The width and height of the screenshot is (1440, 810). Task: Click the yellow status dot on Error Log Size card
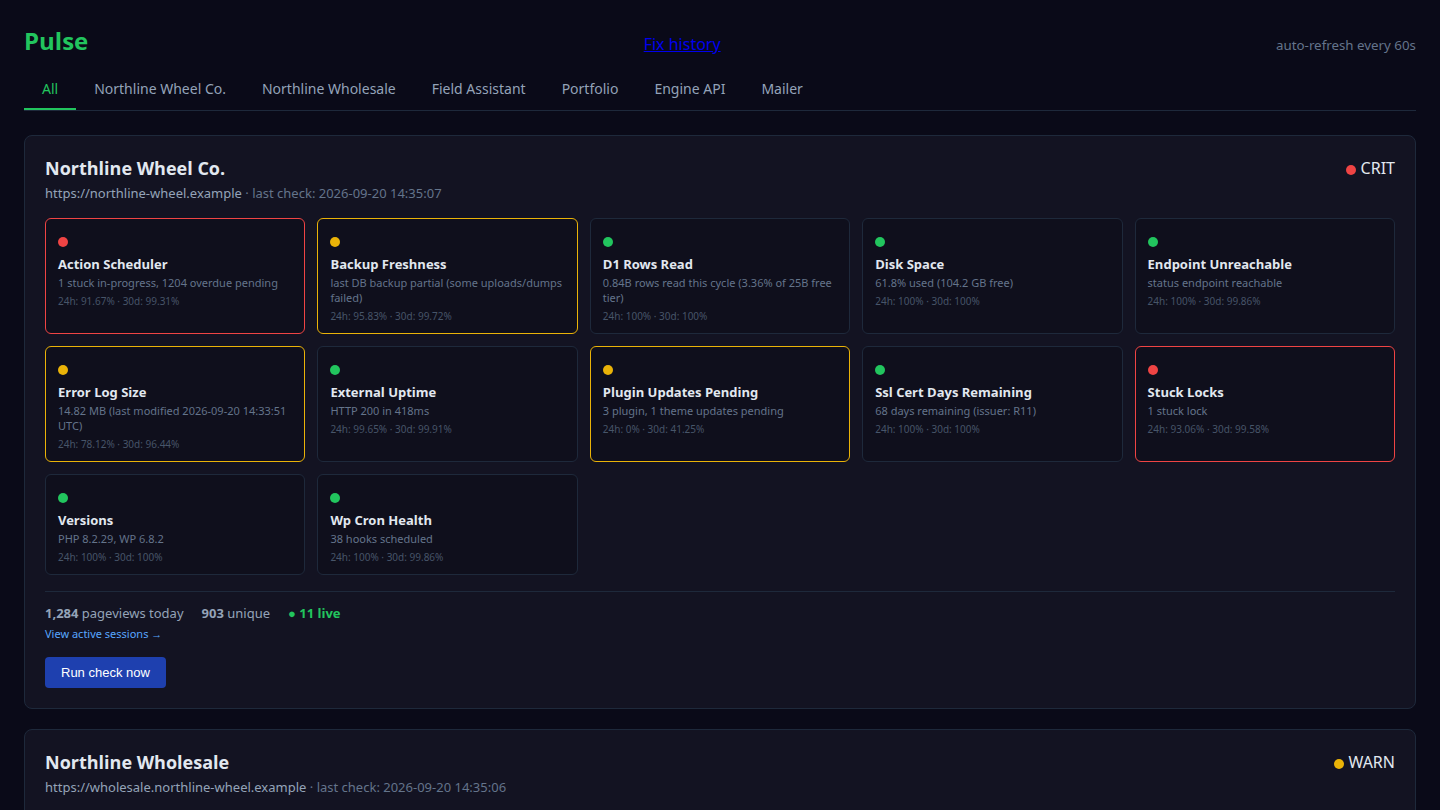click(63, 370)
